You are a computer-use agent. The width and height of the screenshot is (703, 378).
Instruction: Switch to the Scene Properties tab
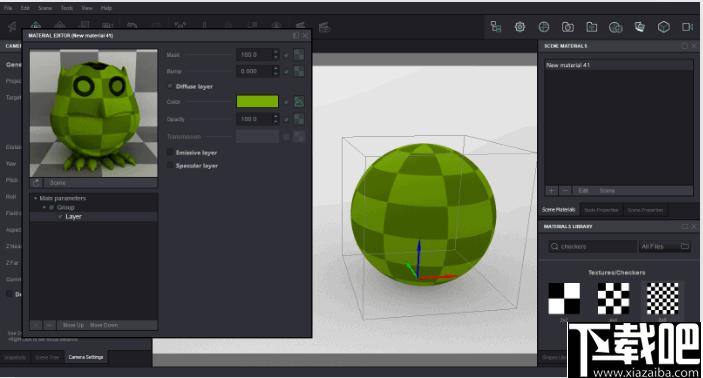tap(645, 210)
